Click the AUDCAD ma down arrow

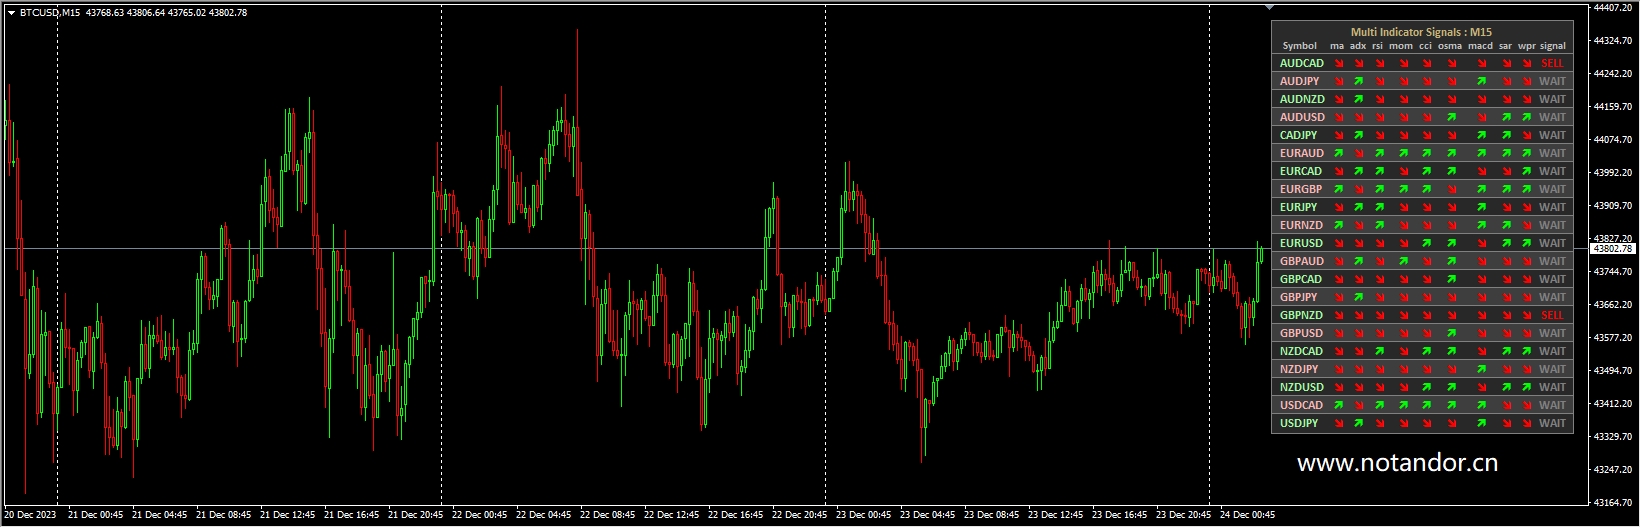(x=1338, y=63)
